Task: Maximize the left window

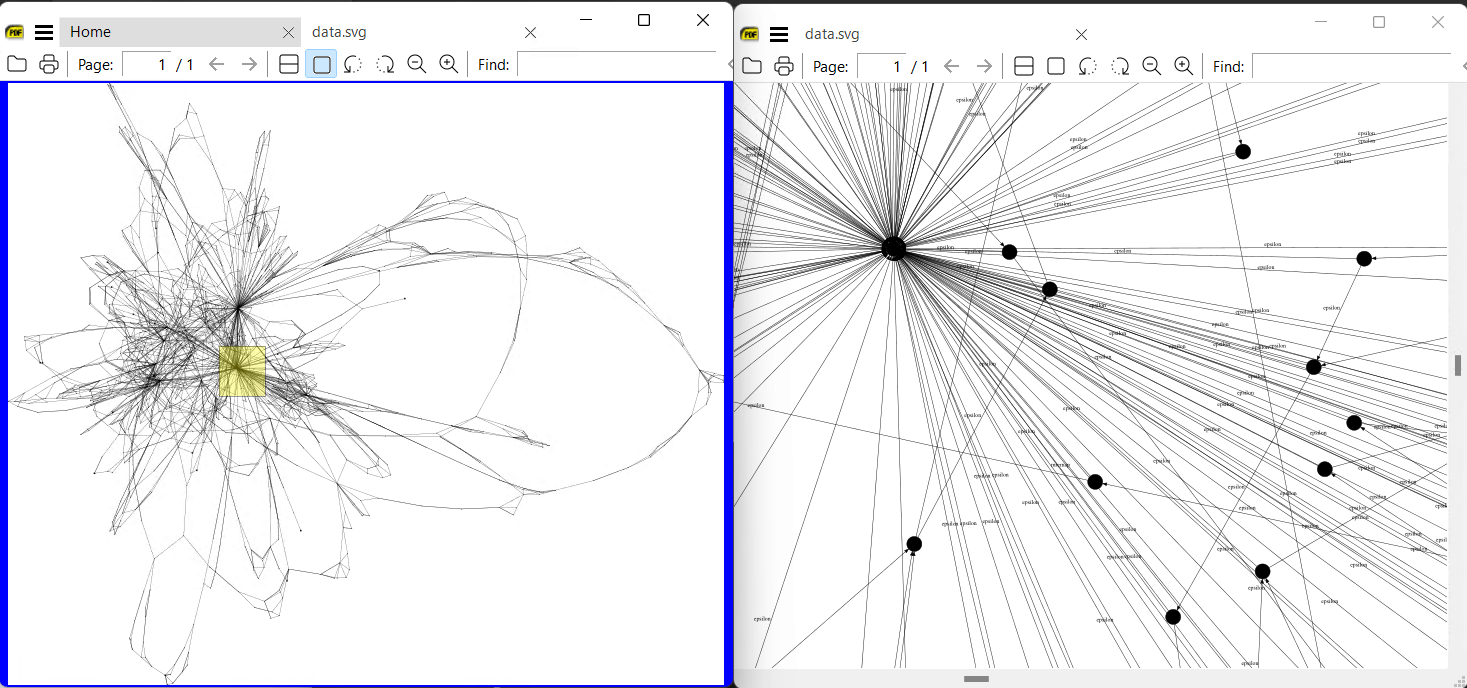Action: click(x=644, y=20)
